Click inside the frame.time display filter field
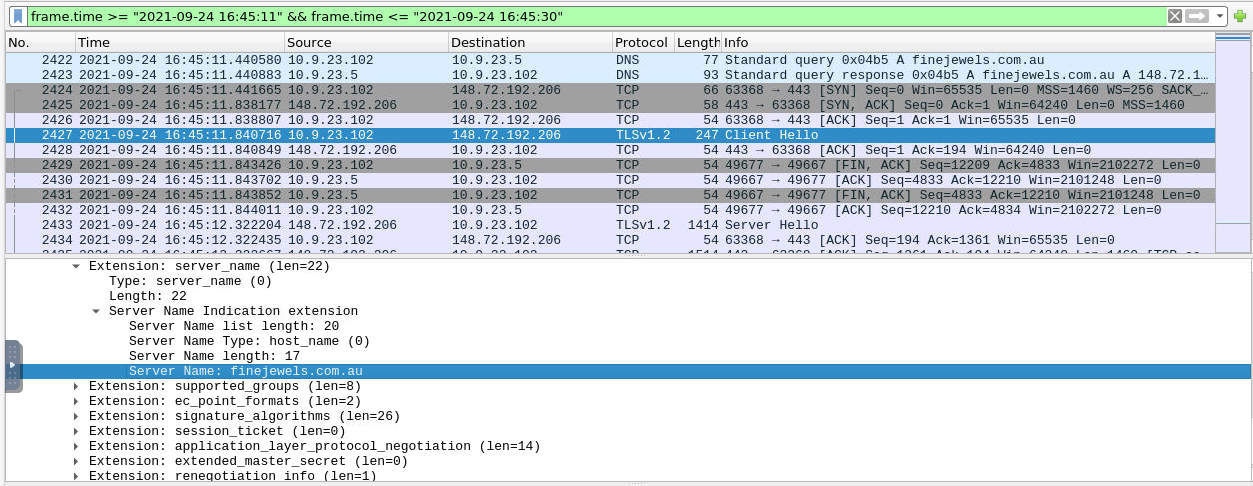1253x486 pixels. click(x=596, y=17)
